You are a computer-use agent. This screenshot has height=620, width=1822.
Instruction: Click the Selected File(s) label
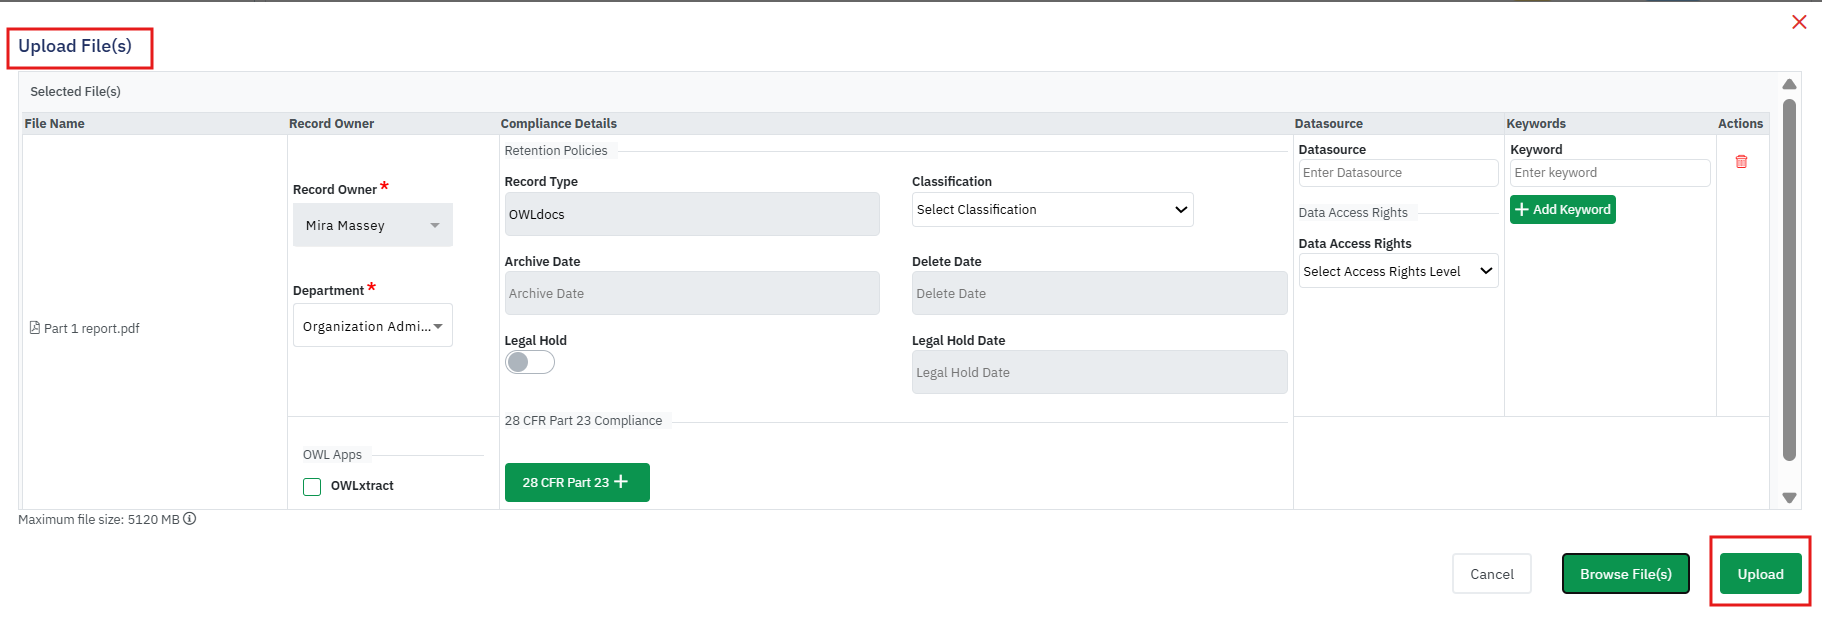76,91
